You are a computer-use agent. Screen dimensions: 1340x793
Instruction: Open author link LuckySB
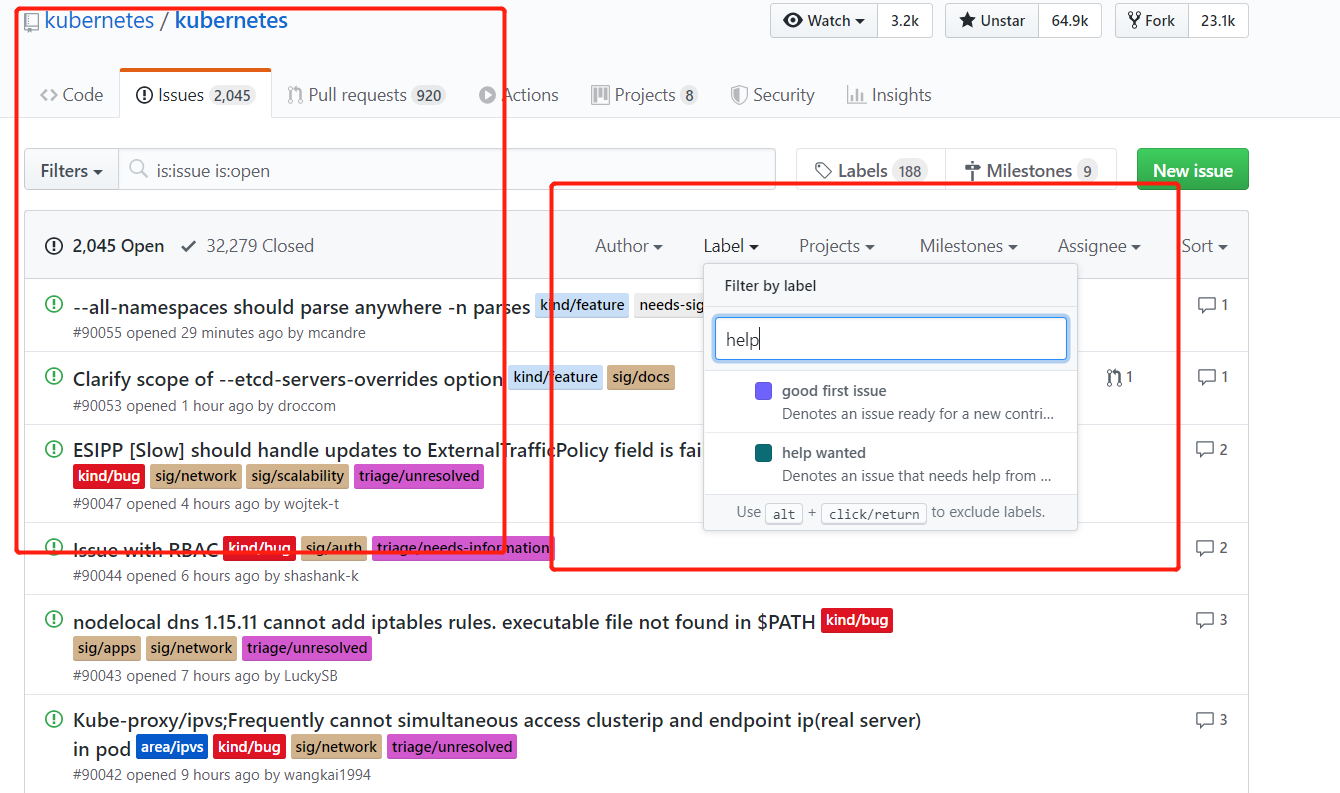point(311,676)
